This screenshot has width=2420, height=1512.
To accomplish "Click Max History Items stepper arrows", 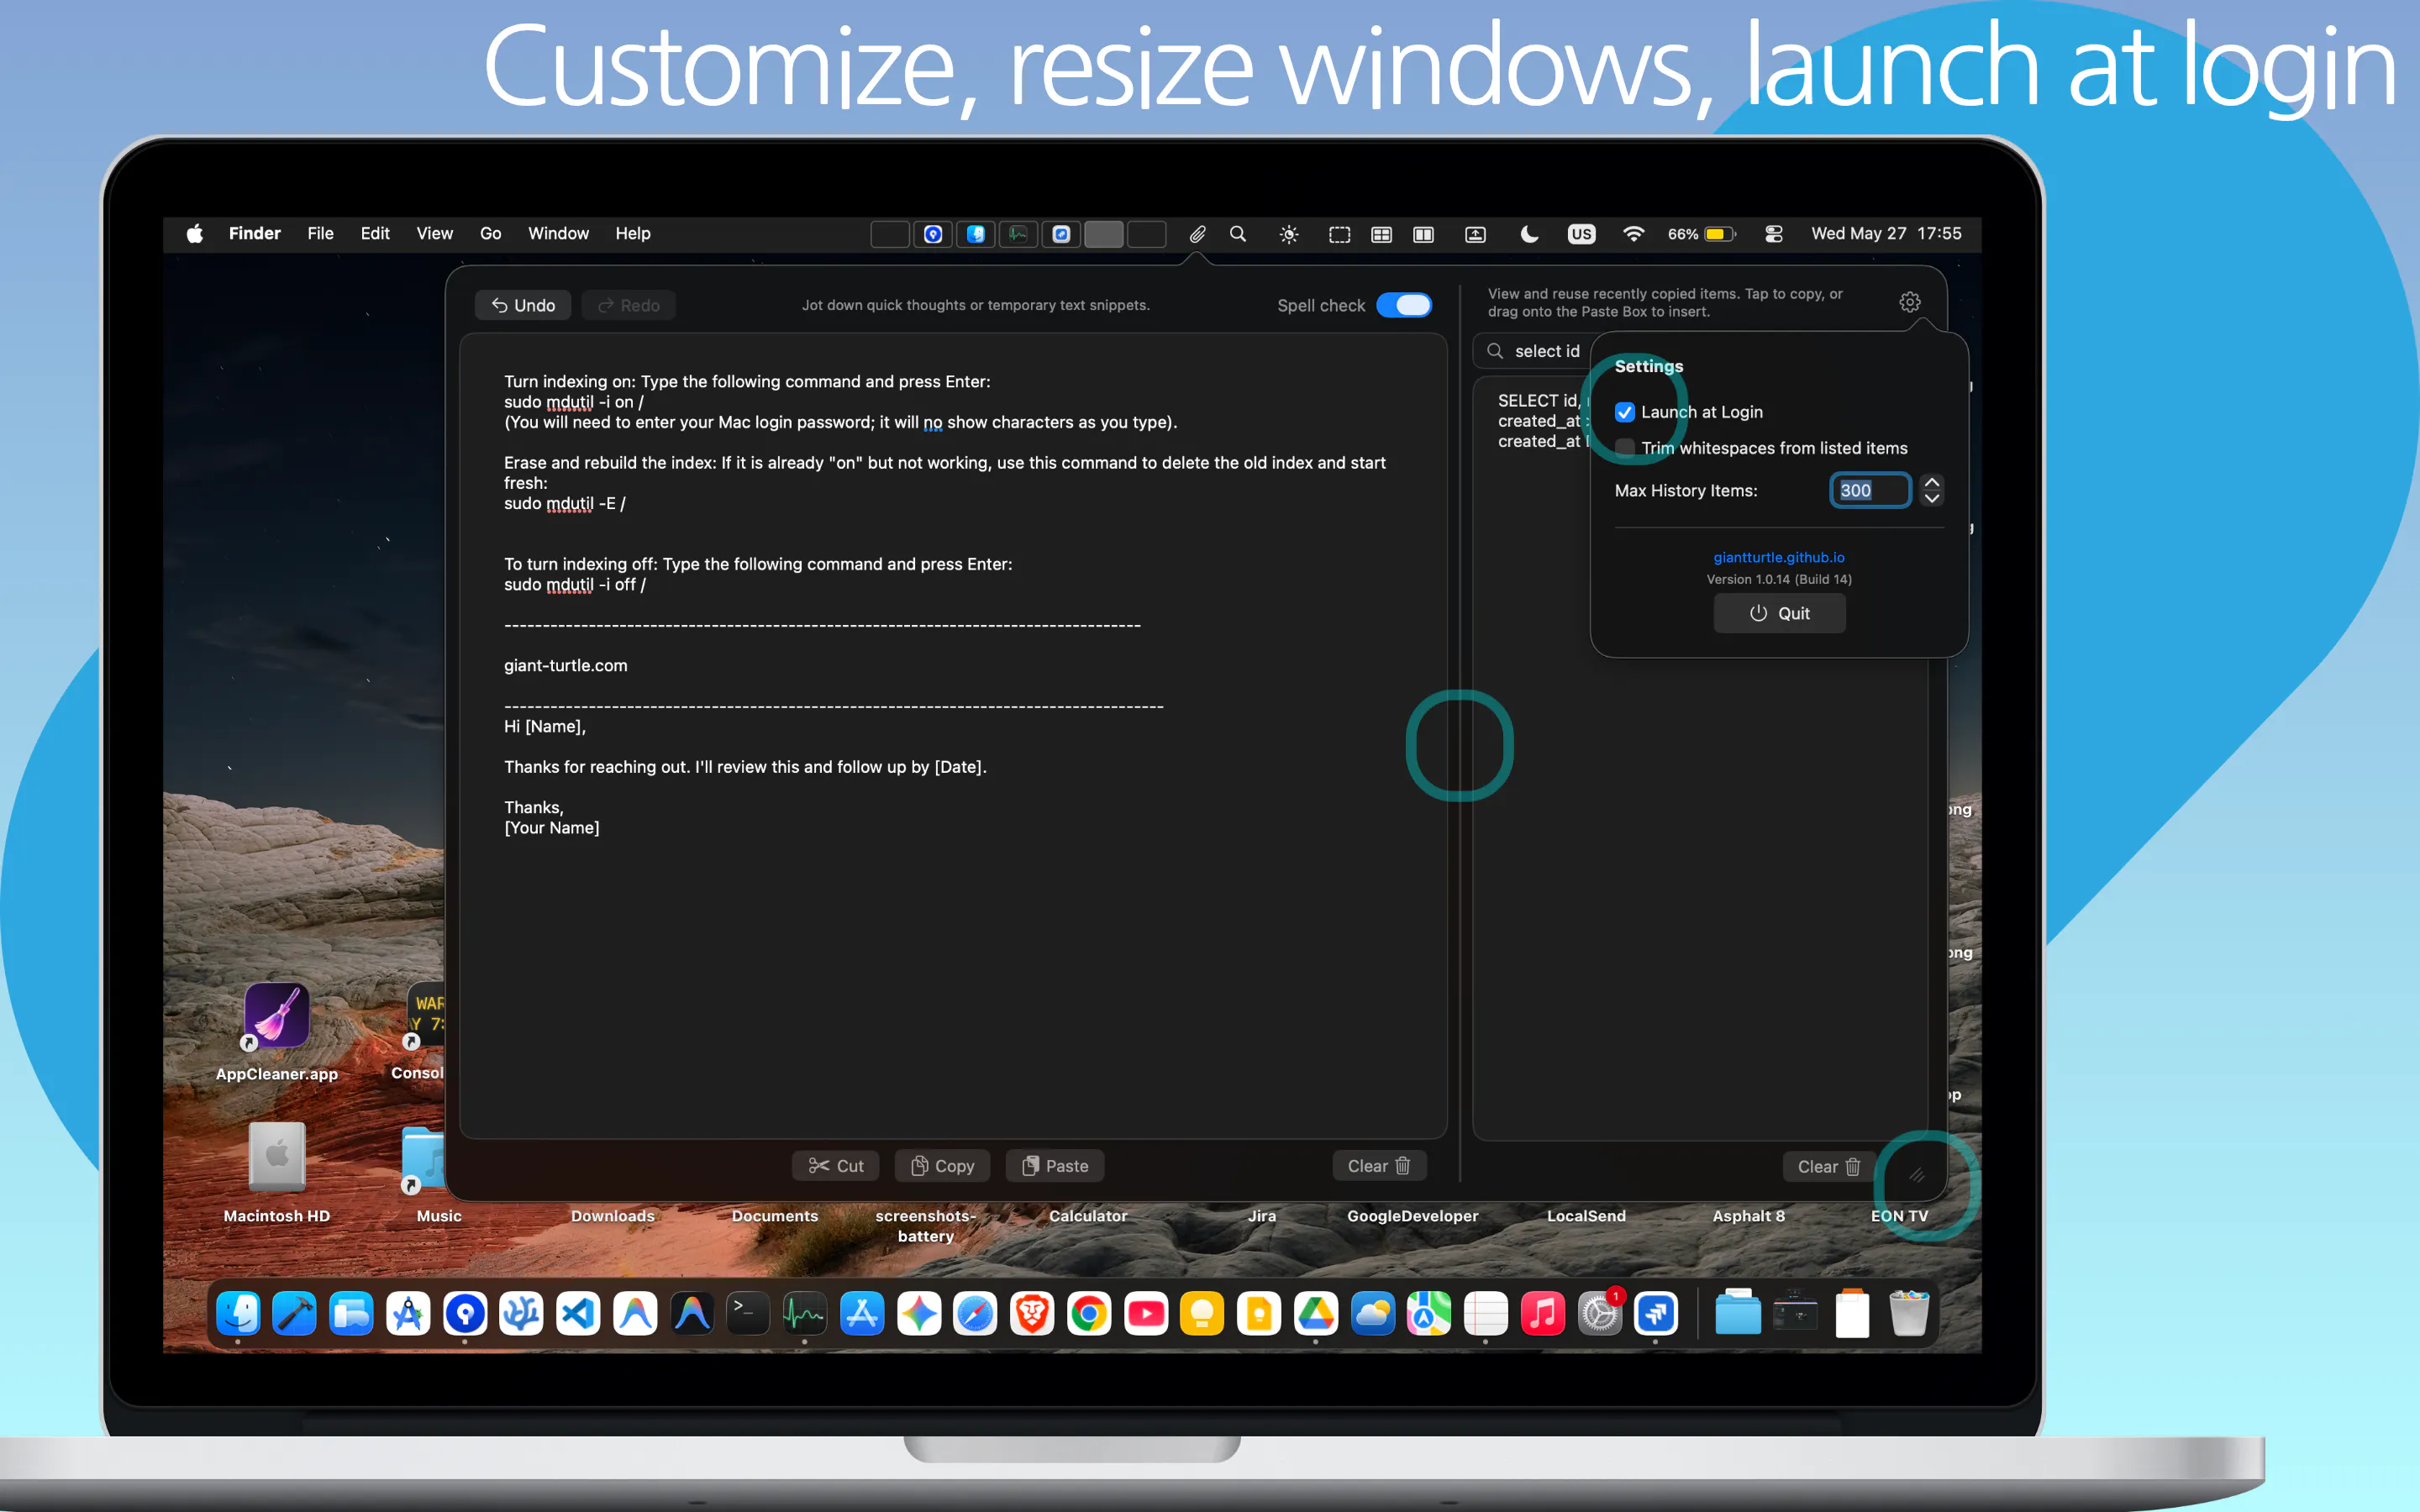I will [x=1932, y=490].
